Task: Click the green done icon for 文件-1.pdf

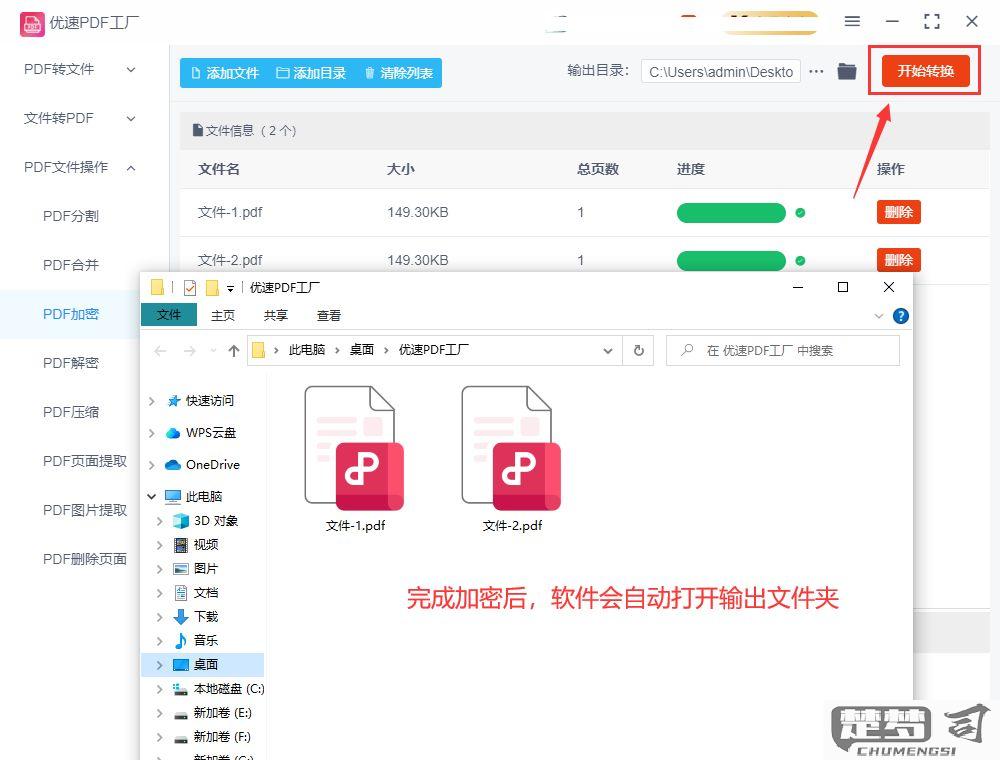Action: [800, 213]
